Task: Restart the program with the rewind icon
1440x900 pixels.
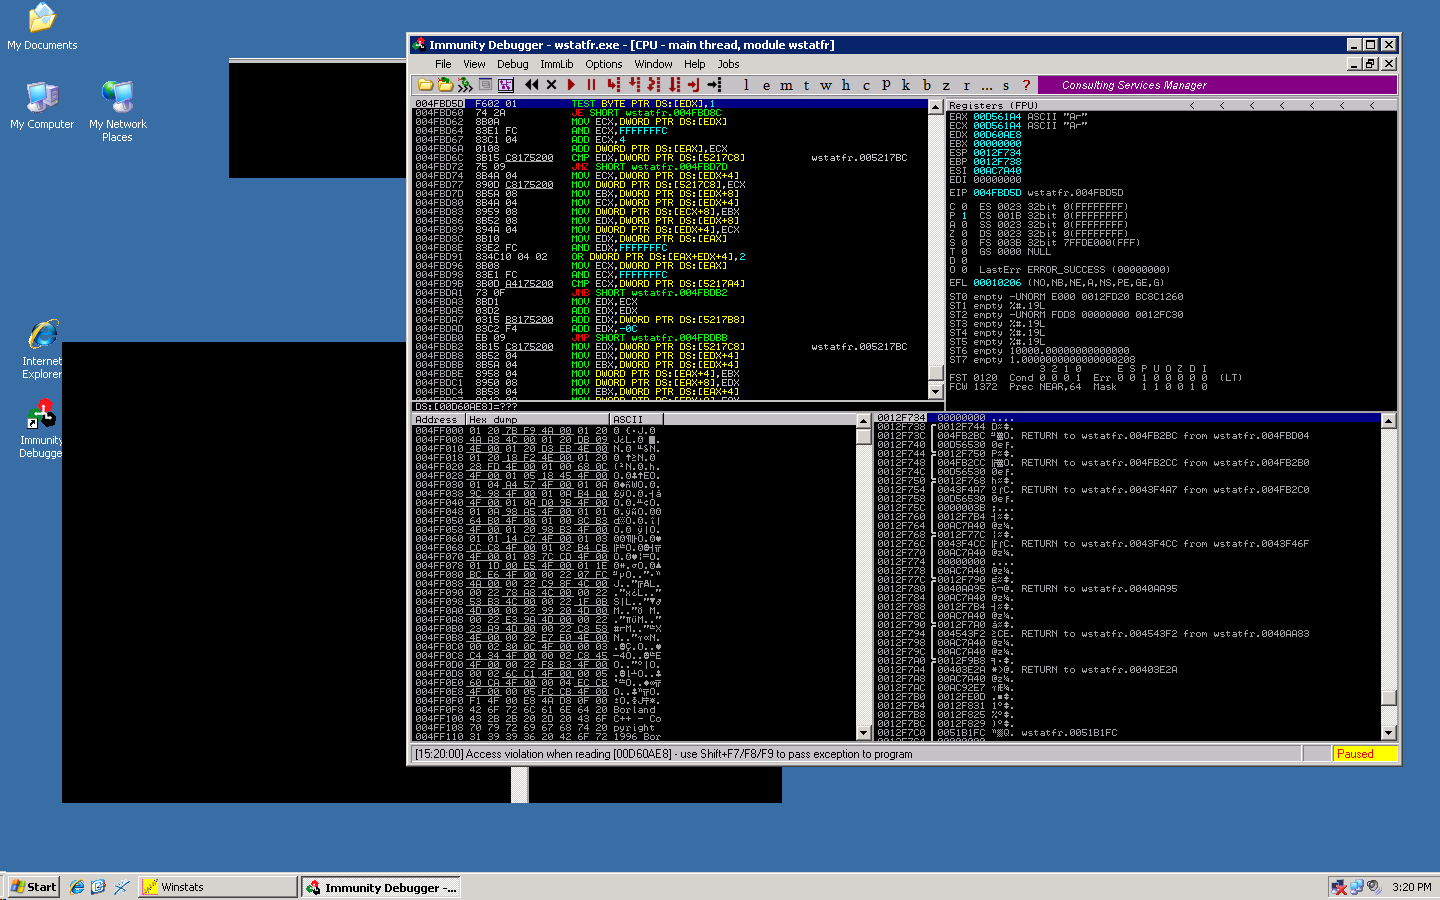Action: 531,85
